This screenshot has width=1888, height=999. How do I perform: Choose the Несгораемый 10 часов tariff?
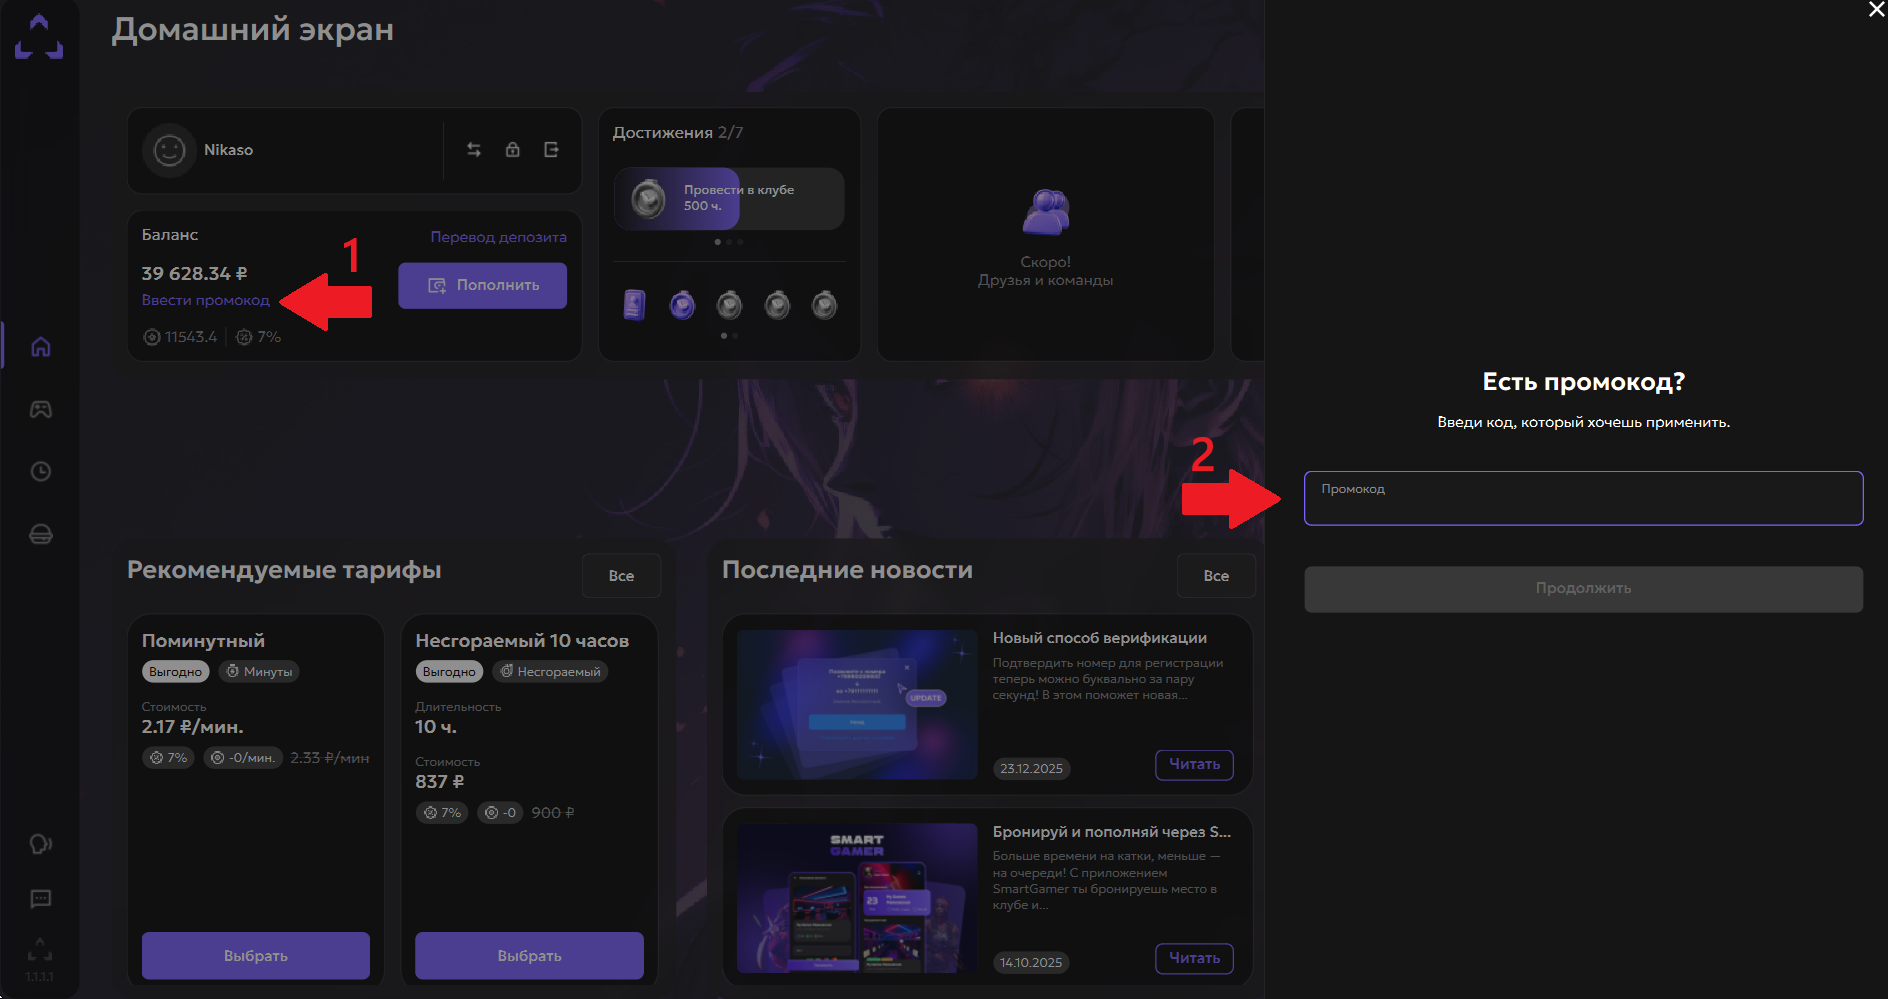[529, 956]
